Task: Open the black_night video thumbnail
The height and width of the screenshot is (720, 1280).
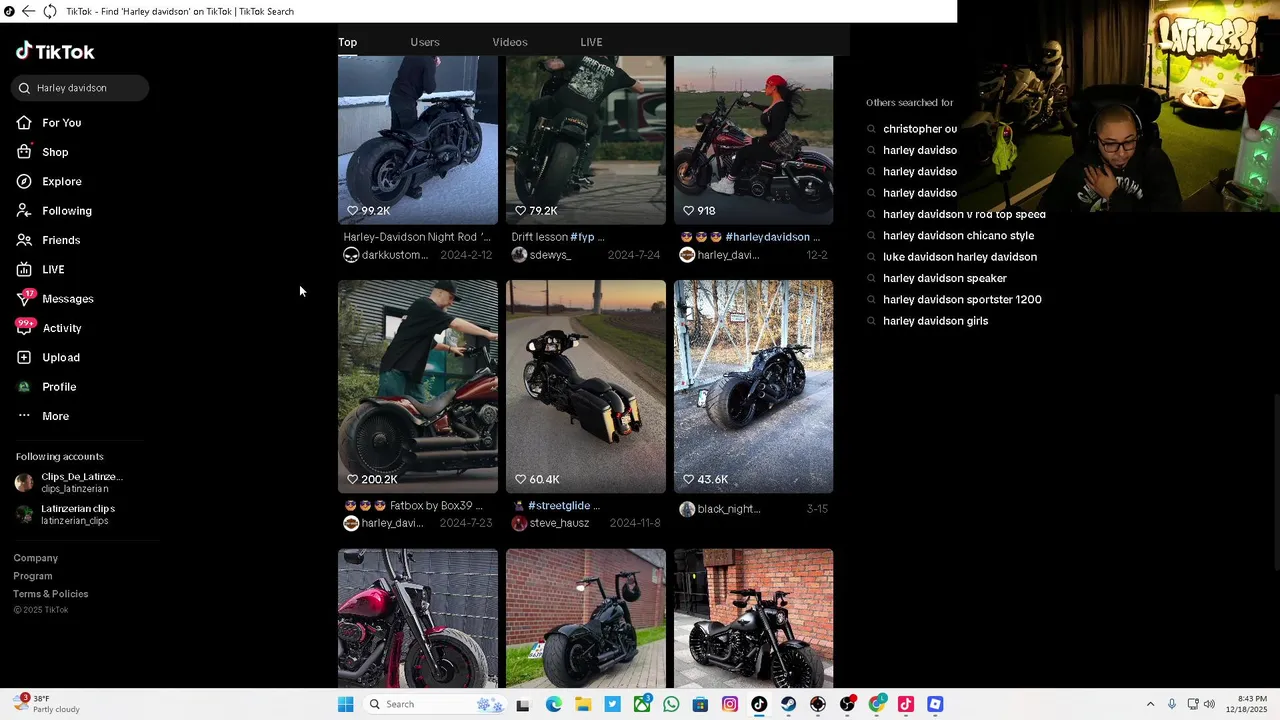Action: click(x=754, y=386)
